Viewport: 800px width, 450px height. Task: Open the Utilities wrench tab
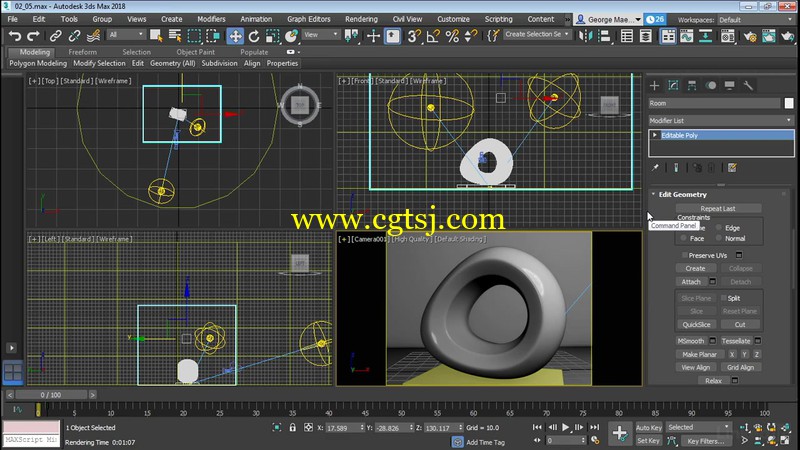[x=748, y=85]
